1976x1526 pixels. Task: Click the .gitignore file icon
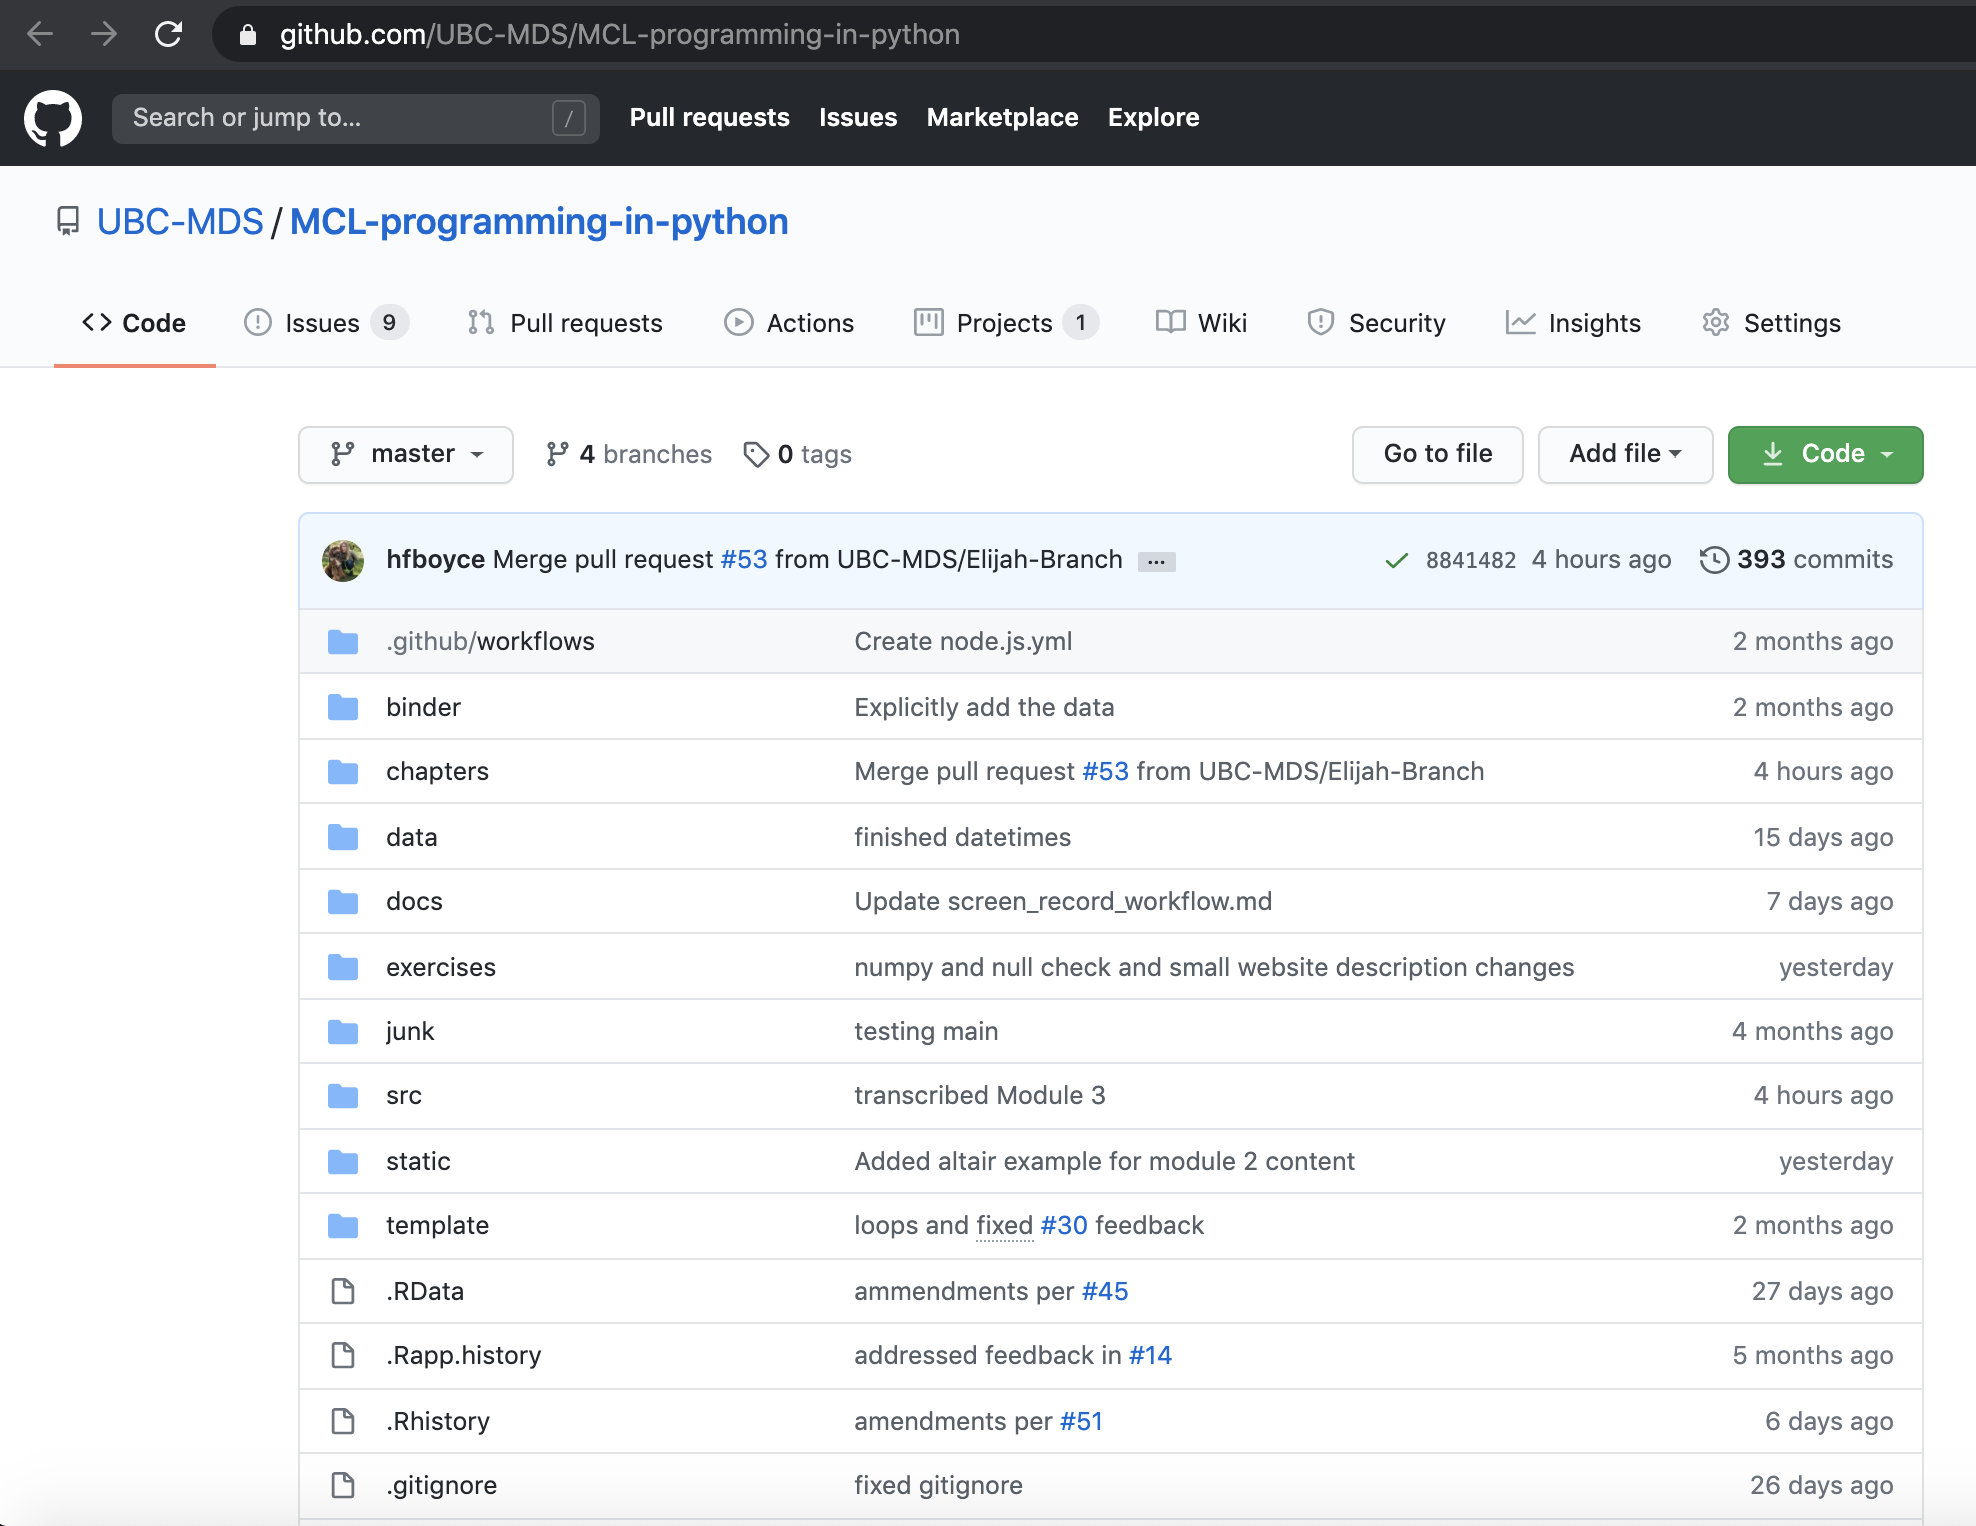[x=343, y=1486]
